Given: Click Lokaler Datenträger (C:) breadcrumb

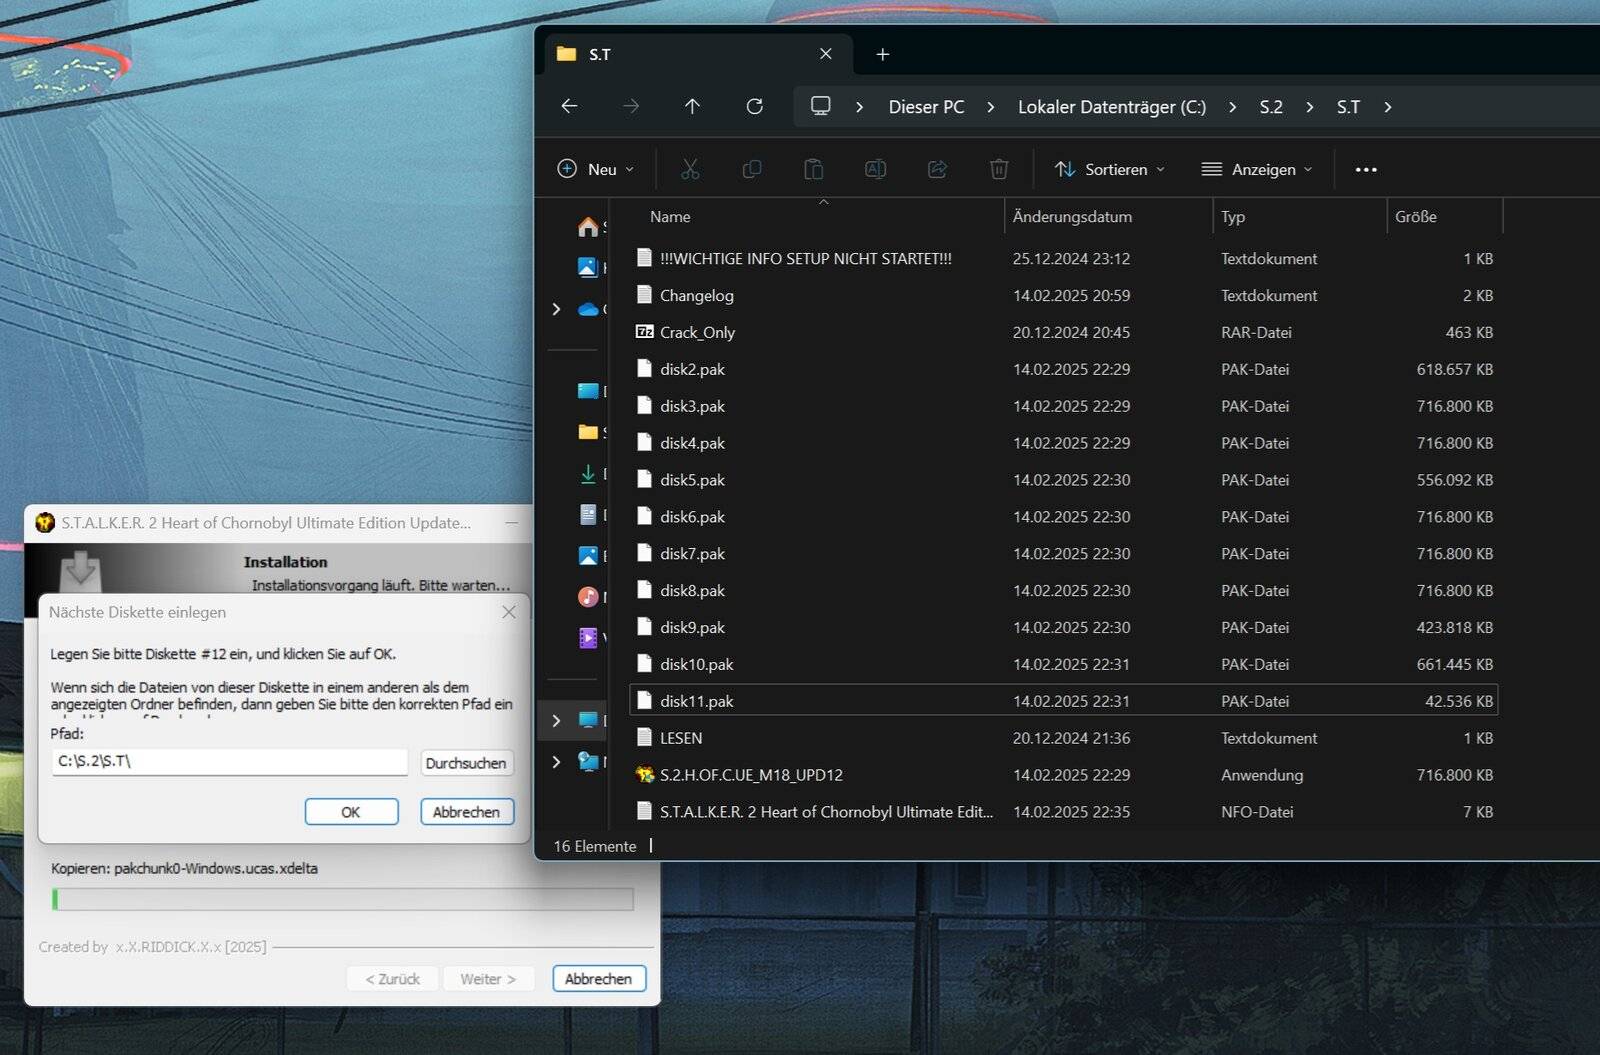Looking at the screenshot, I should pyautogui.click(x=1112, y=107).
